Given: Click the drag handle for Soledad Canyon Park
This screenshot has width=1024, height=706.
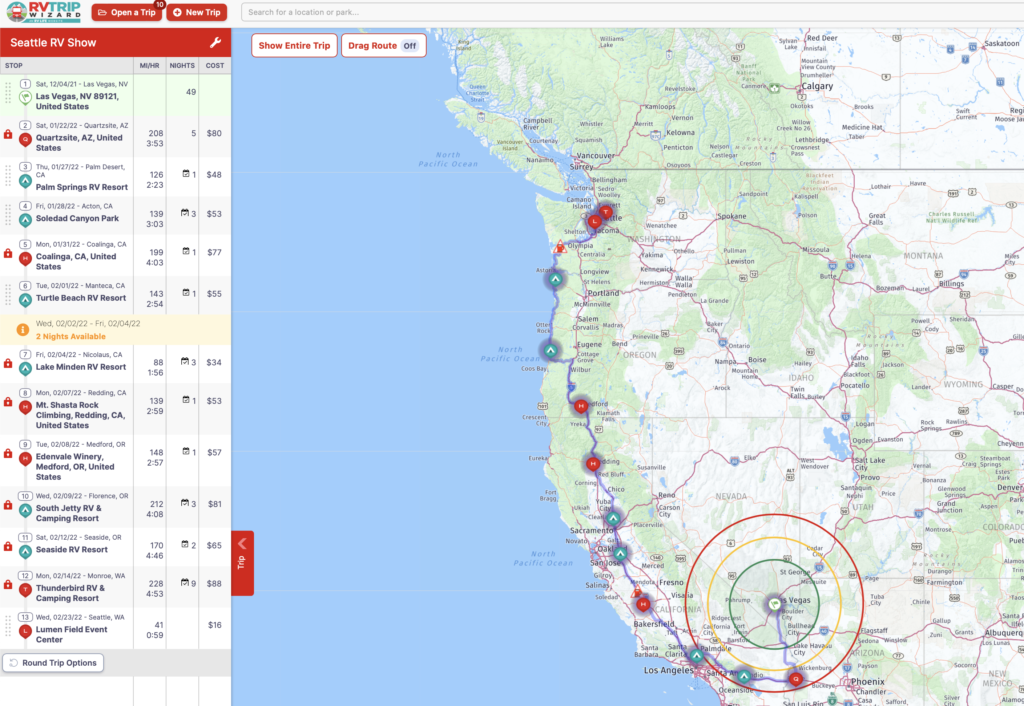Looking at the screenshot, I should point(8,215).
